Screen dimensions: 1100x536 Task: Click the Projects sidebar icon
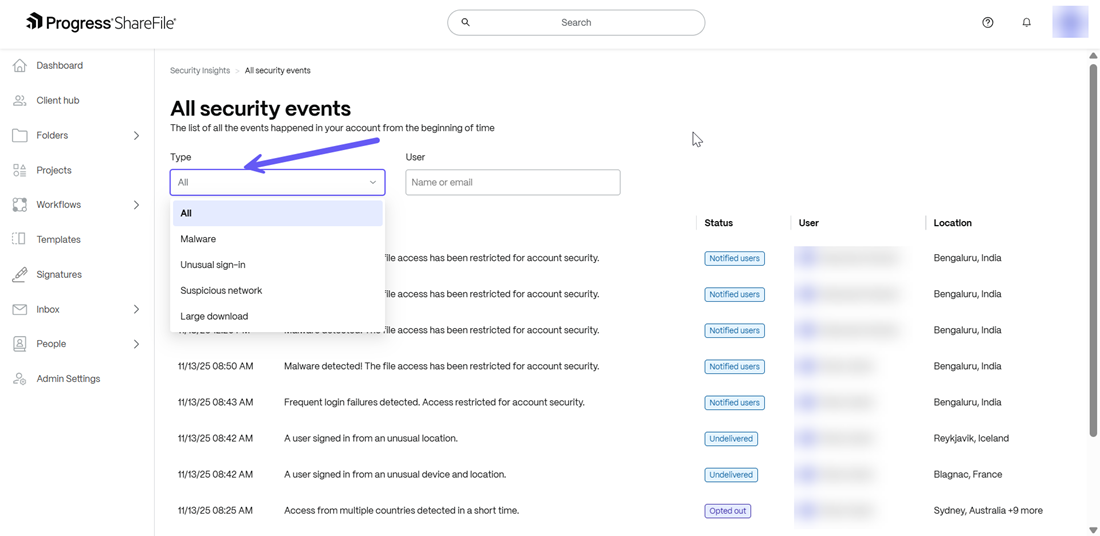click(x=19, y=170)
